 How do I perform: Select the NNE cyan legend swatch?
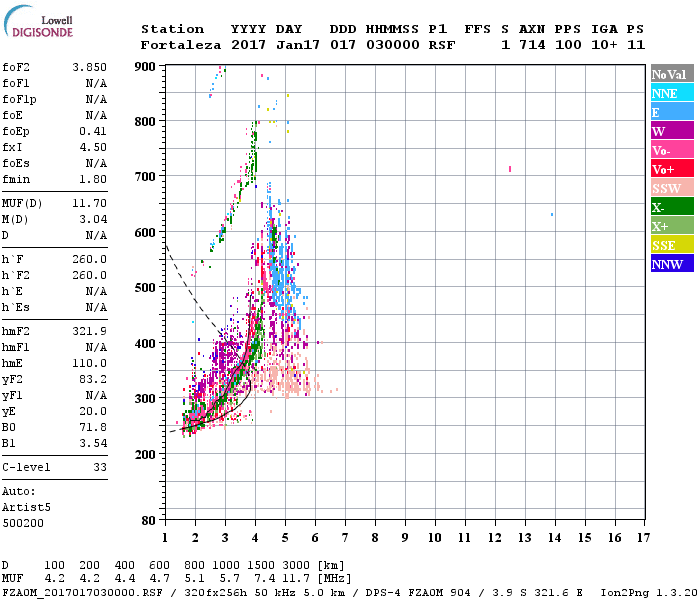click(672, 93)
